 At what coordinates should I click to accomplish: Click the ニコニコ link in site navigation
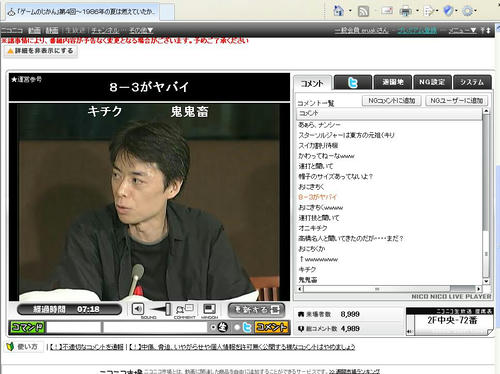click(12, 30)
